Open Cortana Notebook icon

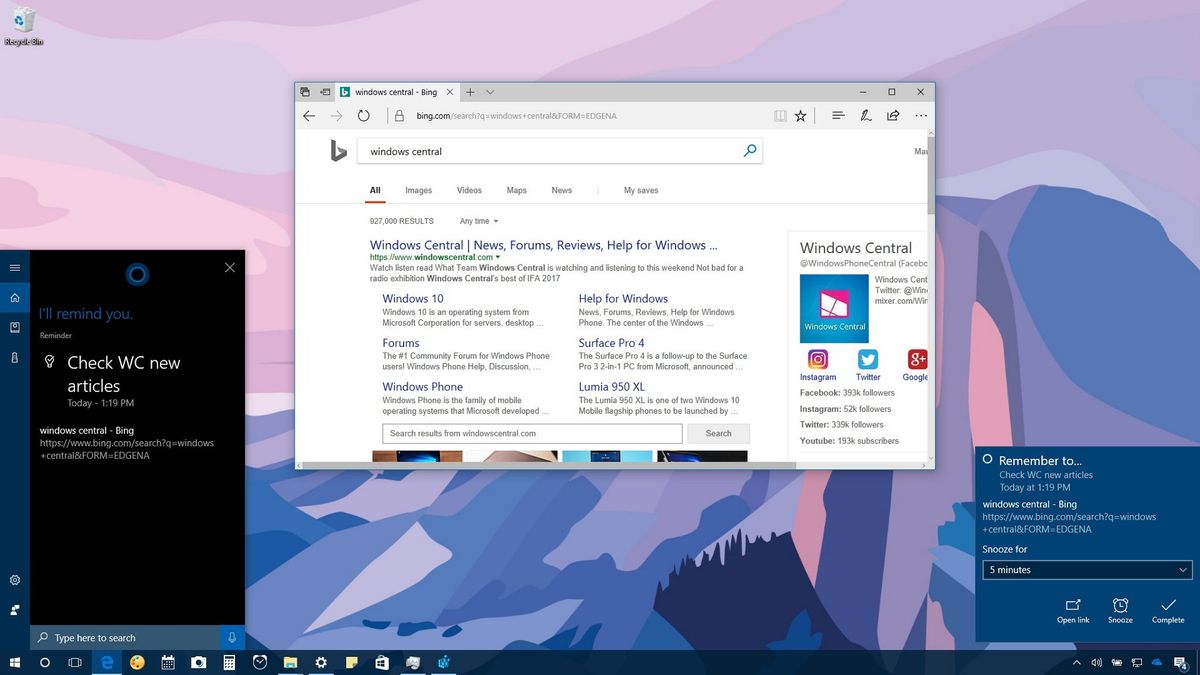(15, 327)
